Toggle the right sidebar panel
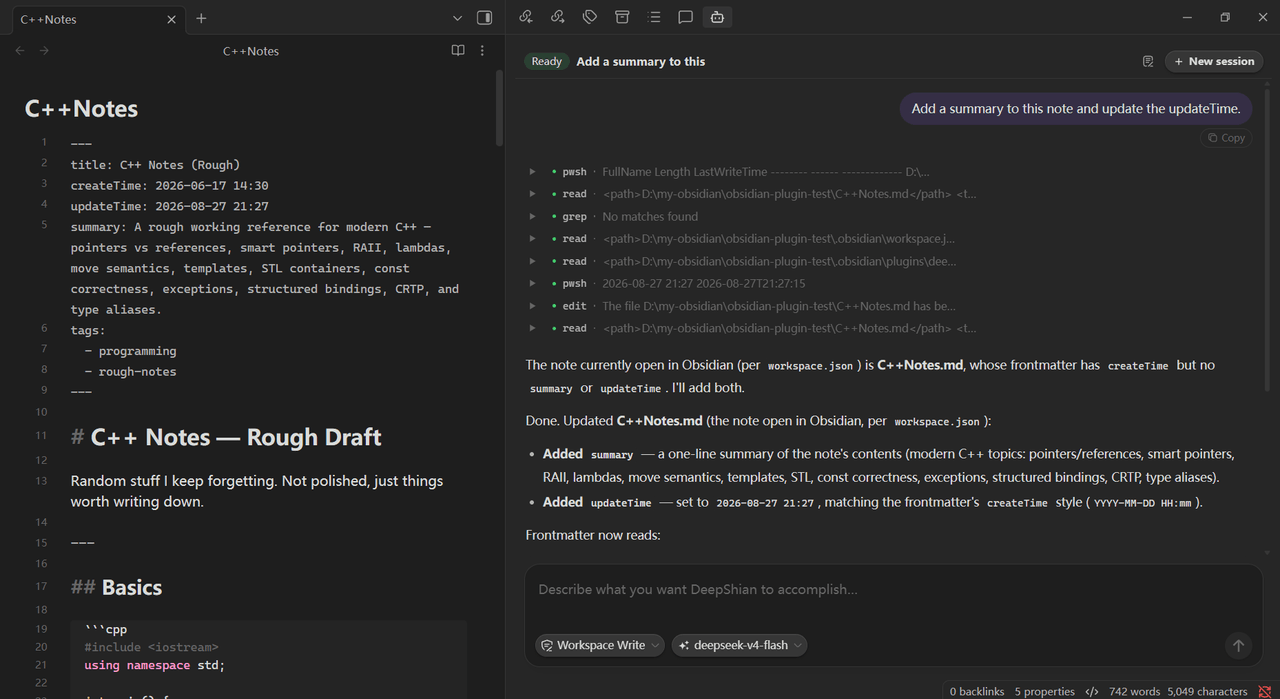Screen dimensions: 1280x699 click(484, 18)
